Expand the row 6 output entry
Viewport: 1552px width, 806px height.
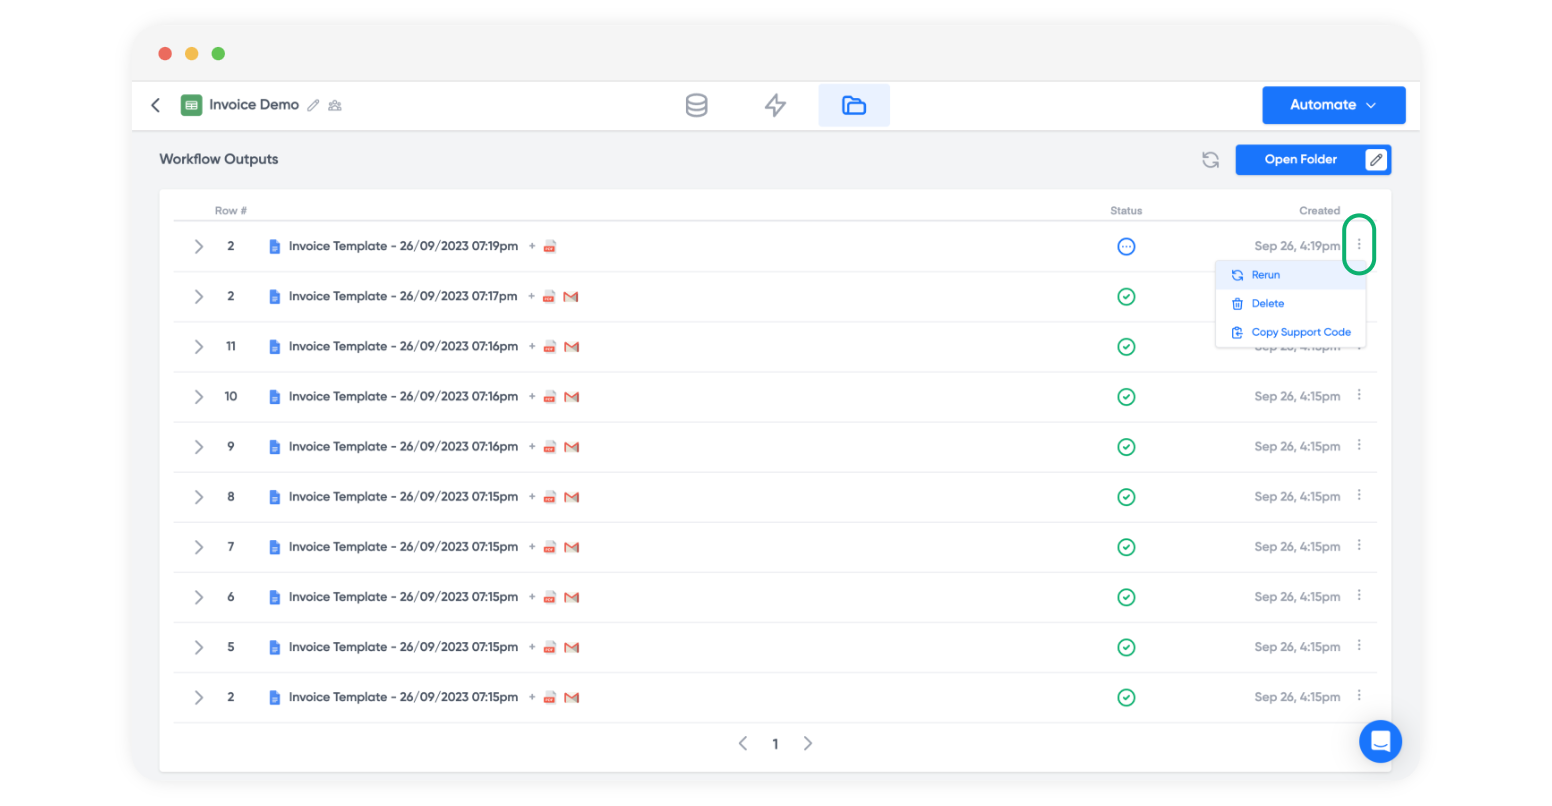pyautogui.click(x=199, y=597)
